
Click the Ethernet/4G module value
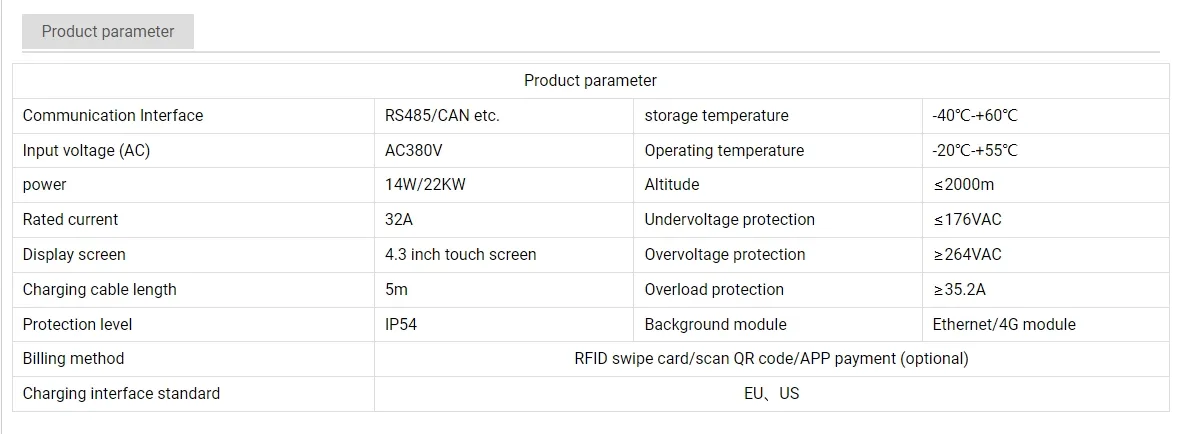click(1004, 325)
